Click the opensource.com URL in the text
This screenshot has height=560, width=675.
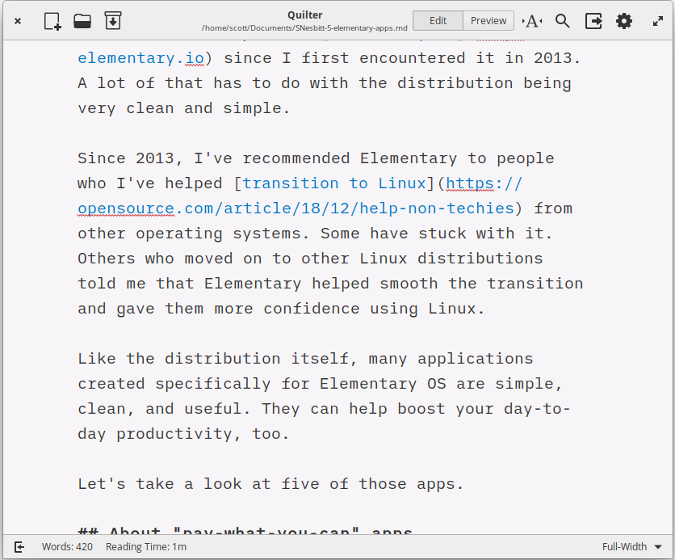pyautogui.click(x=295, y=208)
